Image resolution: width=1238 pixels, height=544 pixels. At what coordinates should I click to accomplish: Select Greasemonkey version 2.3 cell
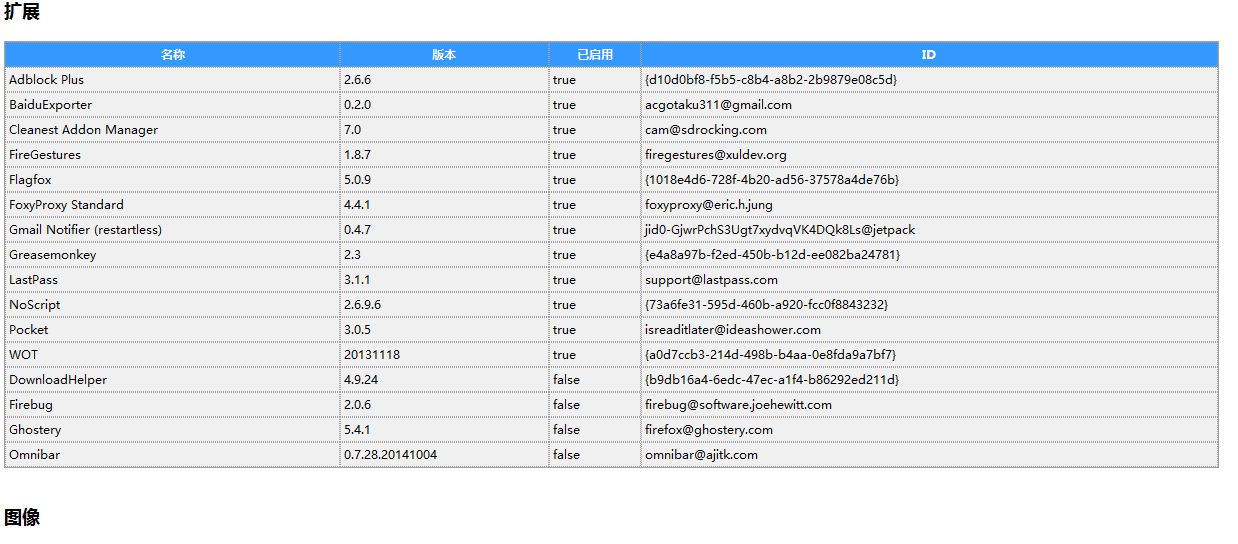(x=444, y=255)
